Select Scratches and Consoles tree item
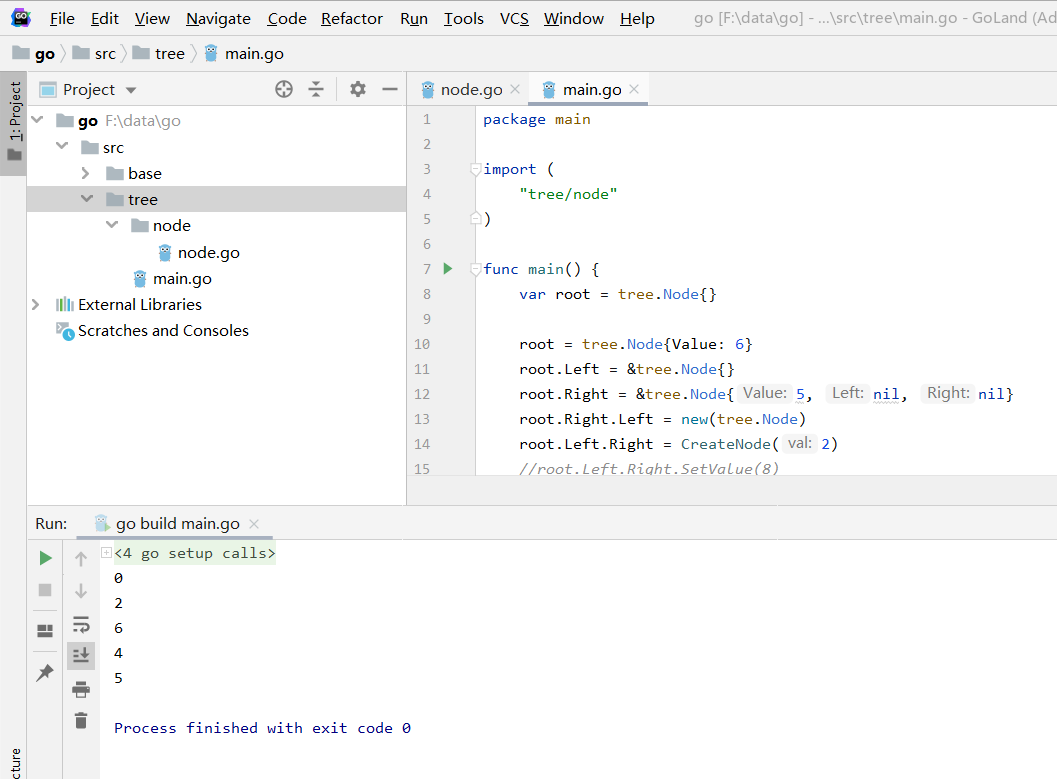The width and height of the screenshot is (1057, 779). (163, 331)
